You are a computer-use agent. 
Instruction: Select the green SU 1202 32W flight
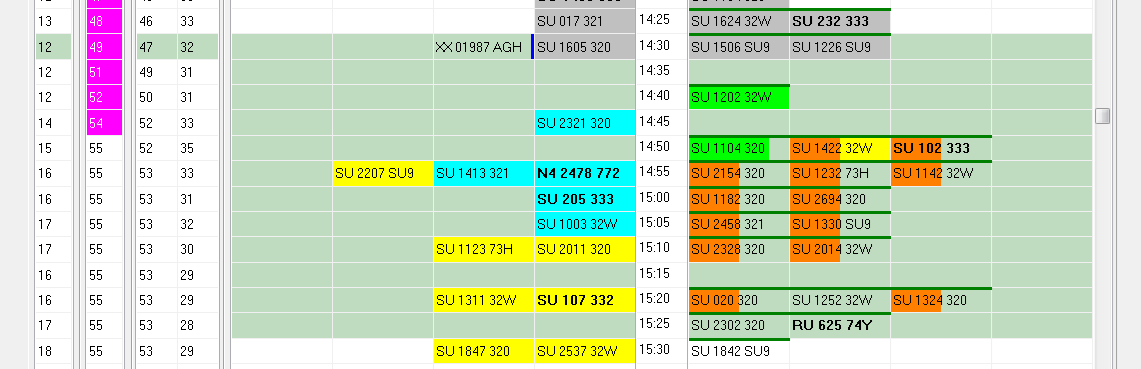tap(739, 98)
